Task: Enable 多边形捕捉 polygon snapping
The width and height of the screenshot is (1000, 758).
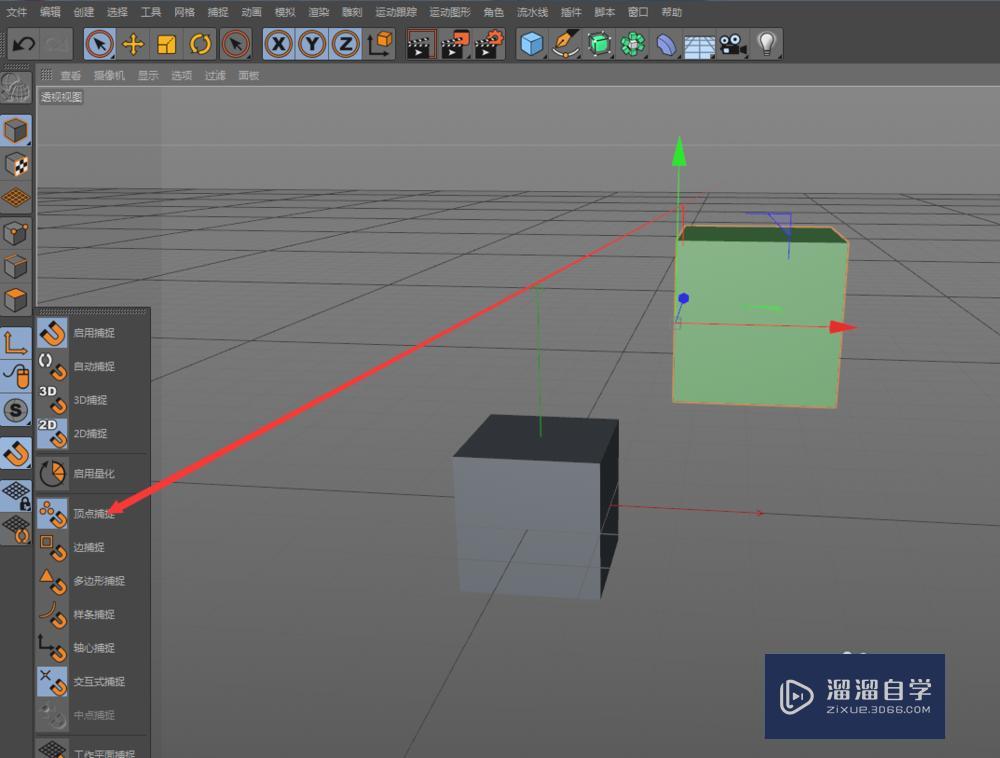Action: (x=92, y=581)
